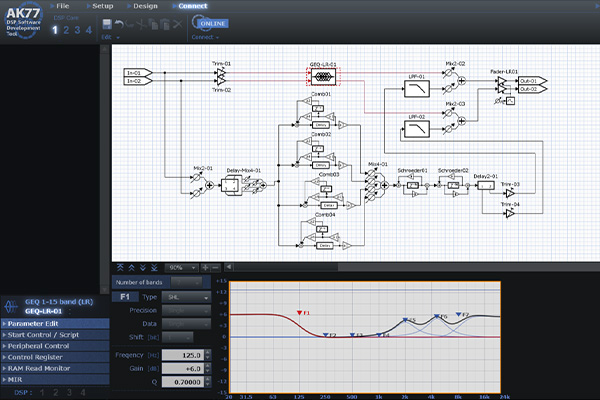Open the File menu
The image size is (600, 400).
point(62,6)
